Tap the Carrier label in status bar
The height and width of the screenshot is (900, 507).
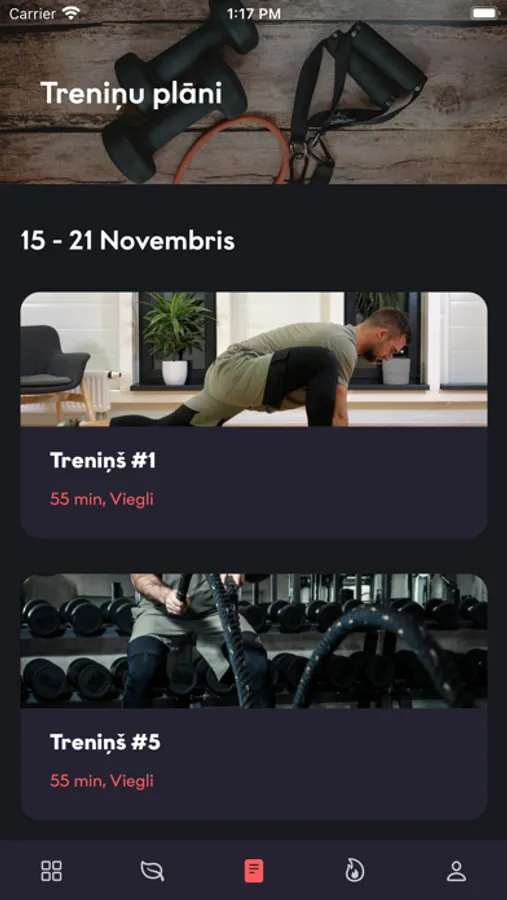click(33, 13)
